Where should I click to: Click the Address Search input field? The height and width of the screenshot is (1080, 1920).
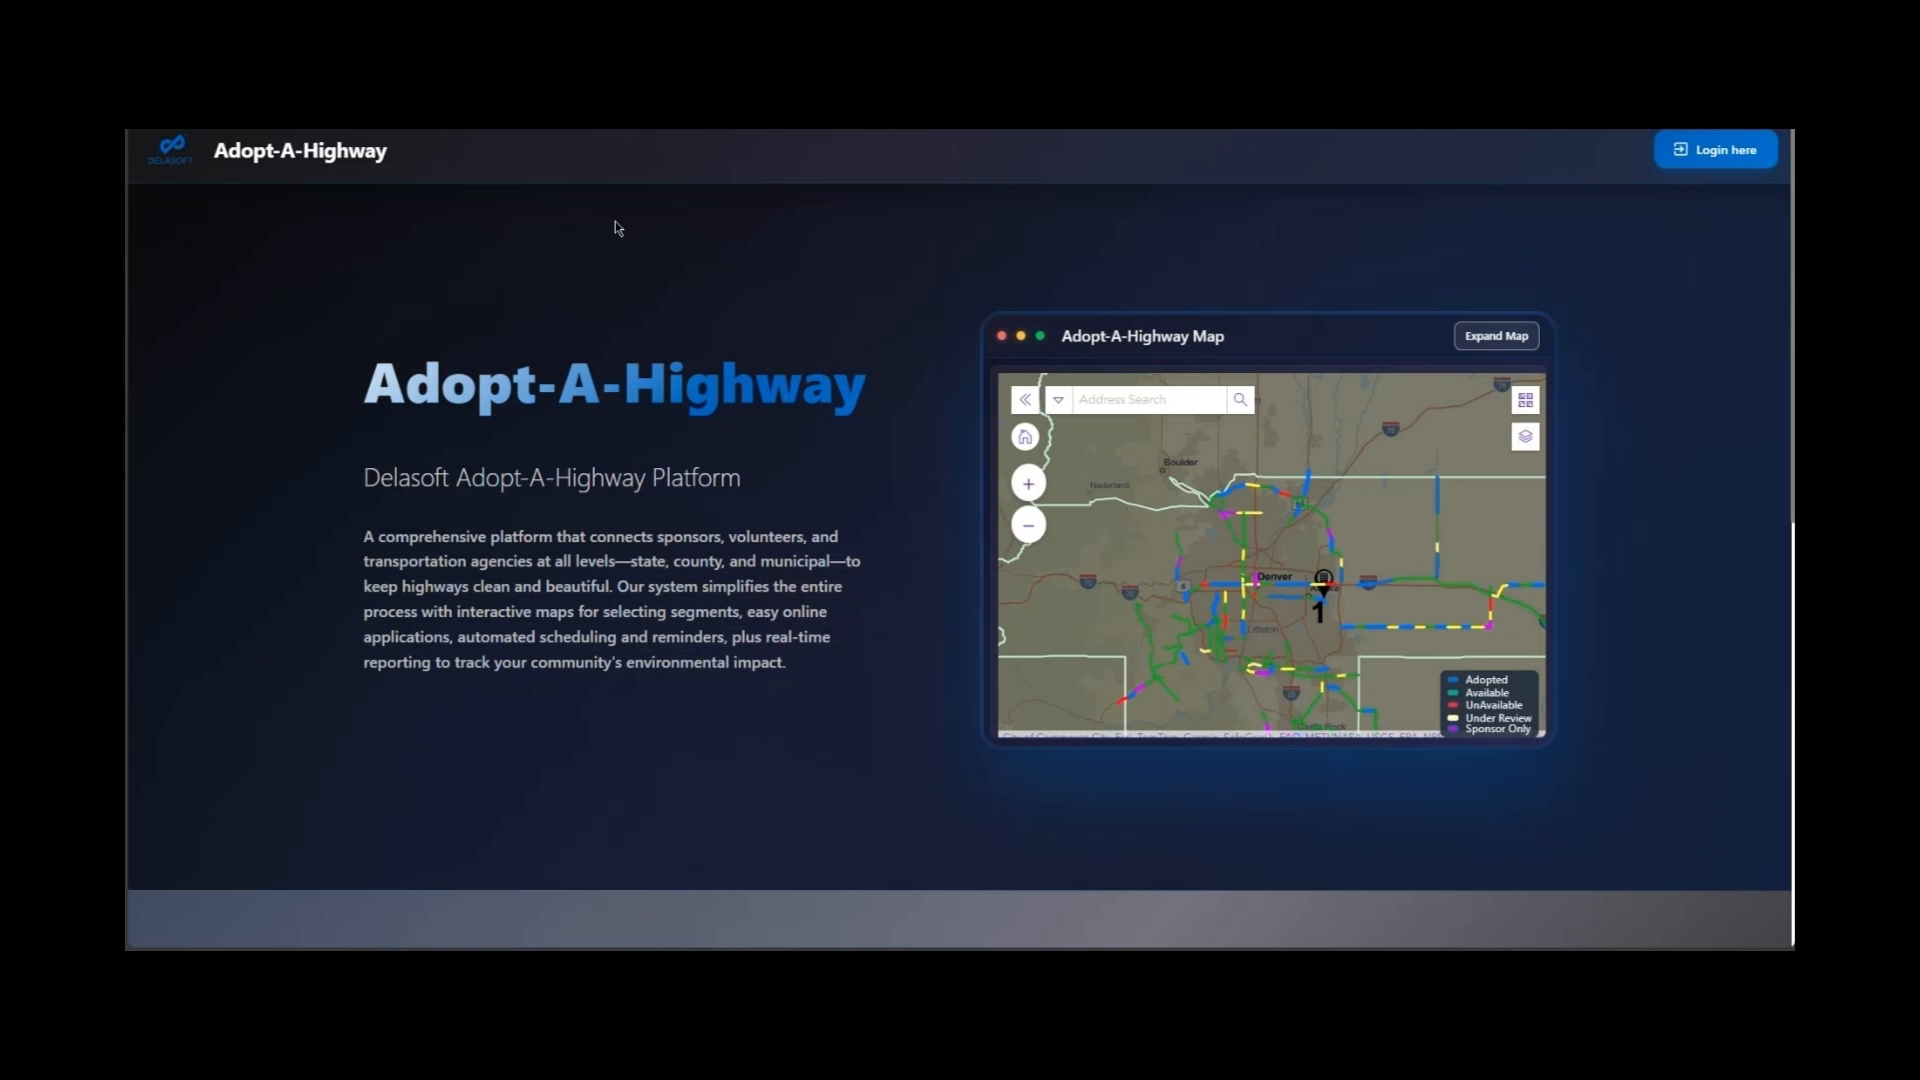(1148, 400)
